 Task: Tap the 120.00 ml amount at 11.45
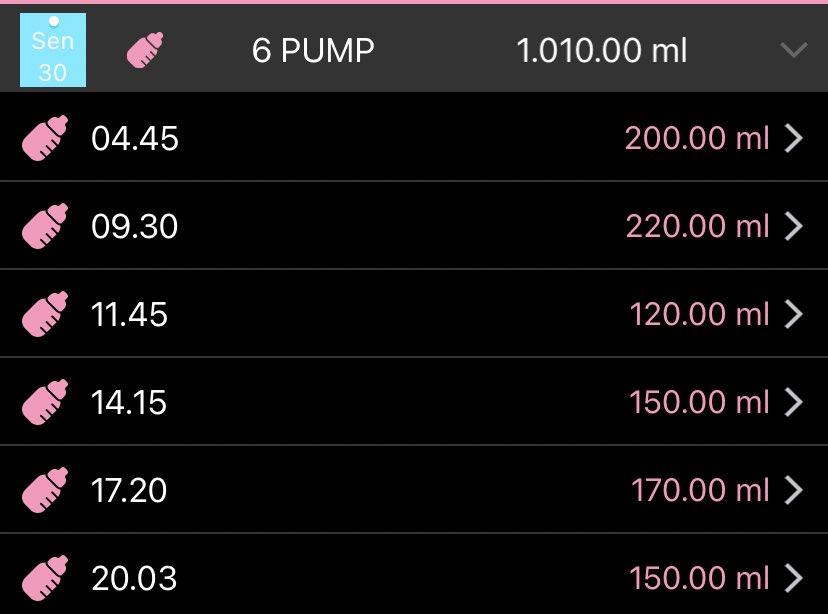[x=699, y=314]
